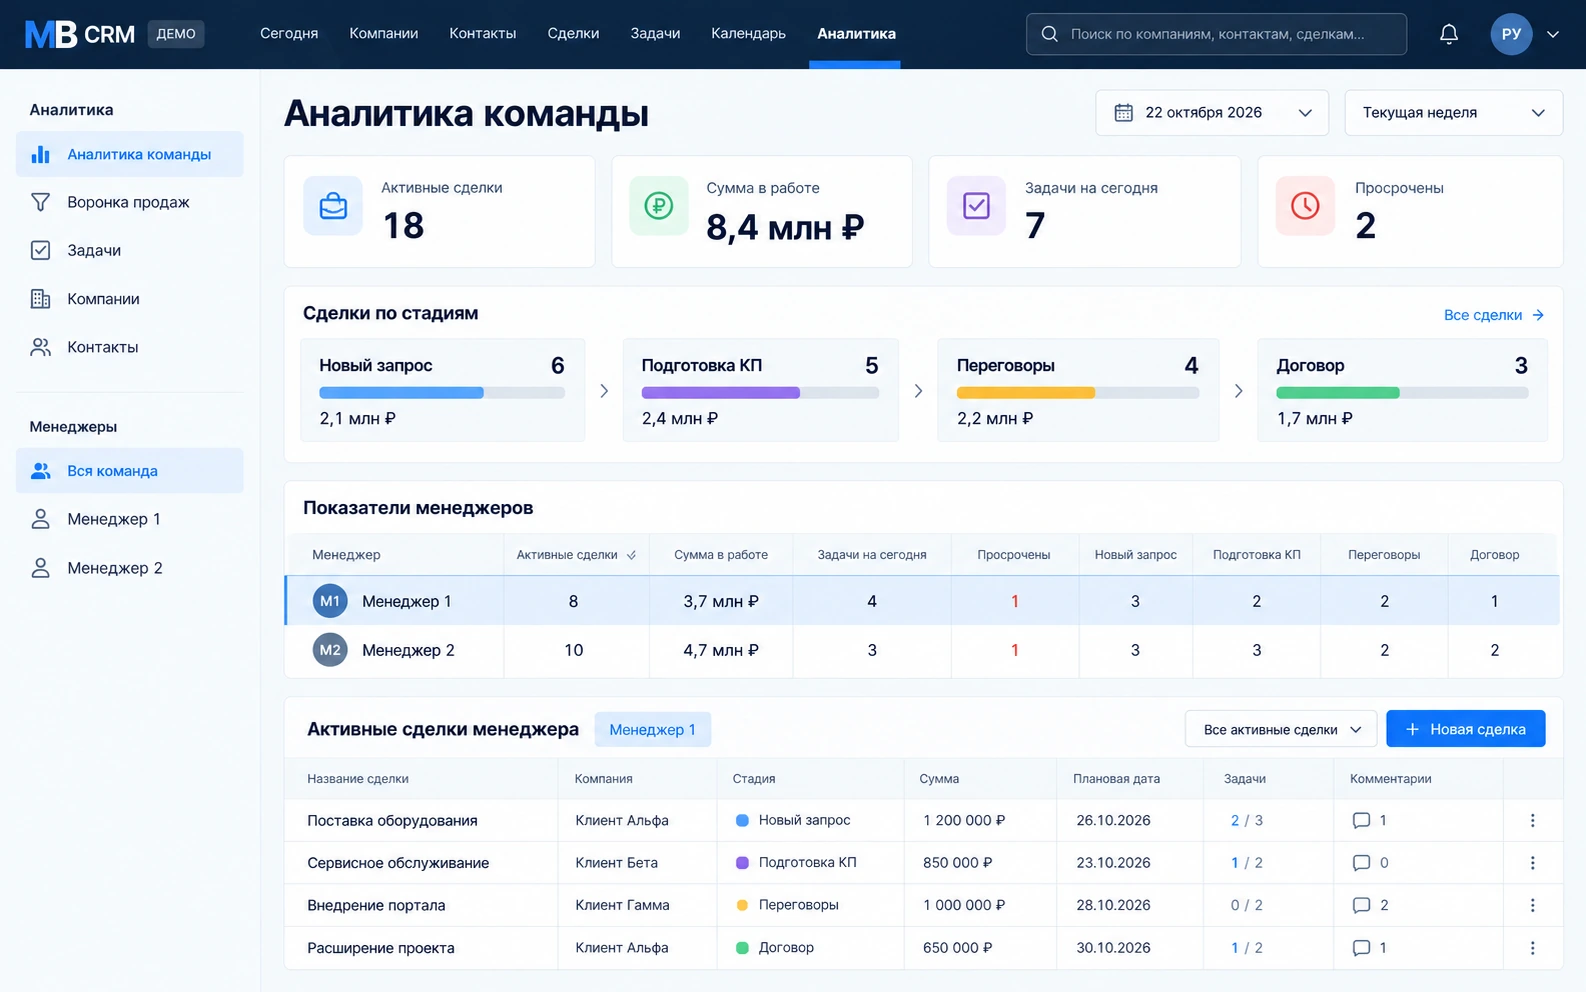Open the Все активные сделки filter dropdown

coord(1281,729)
